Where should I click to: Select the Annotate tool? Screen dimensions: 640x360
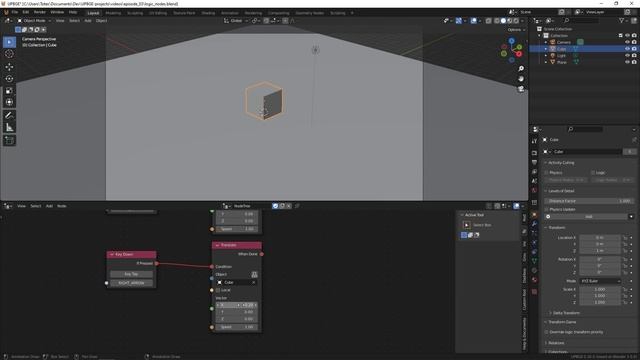9,116
